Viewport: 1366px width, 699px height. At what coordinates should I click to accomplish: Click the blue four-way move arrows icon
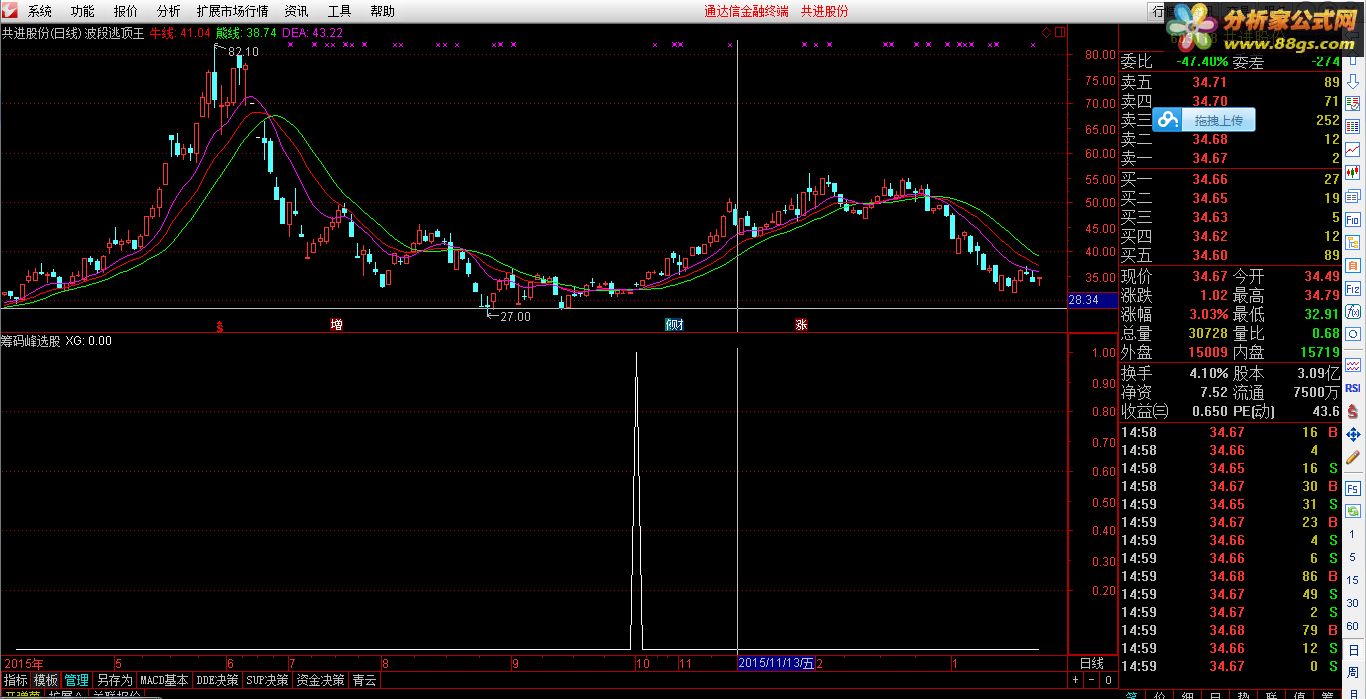click(1353, 435)
